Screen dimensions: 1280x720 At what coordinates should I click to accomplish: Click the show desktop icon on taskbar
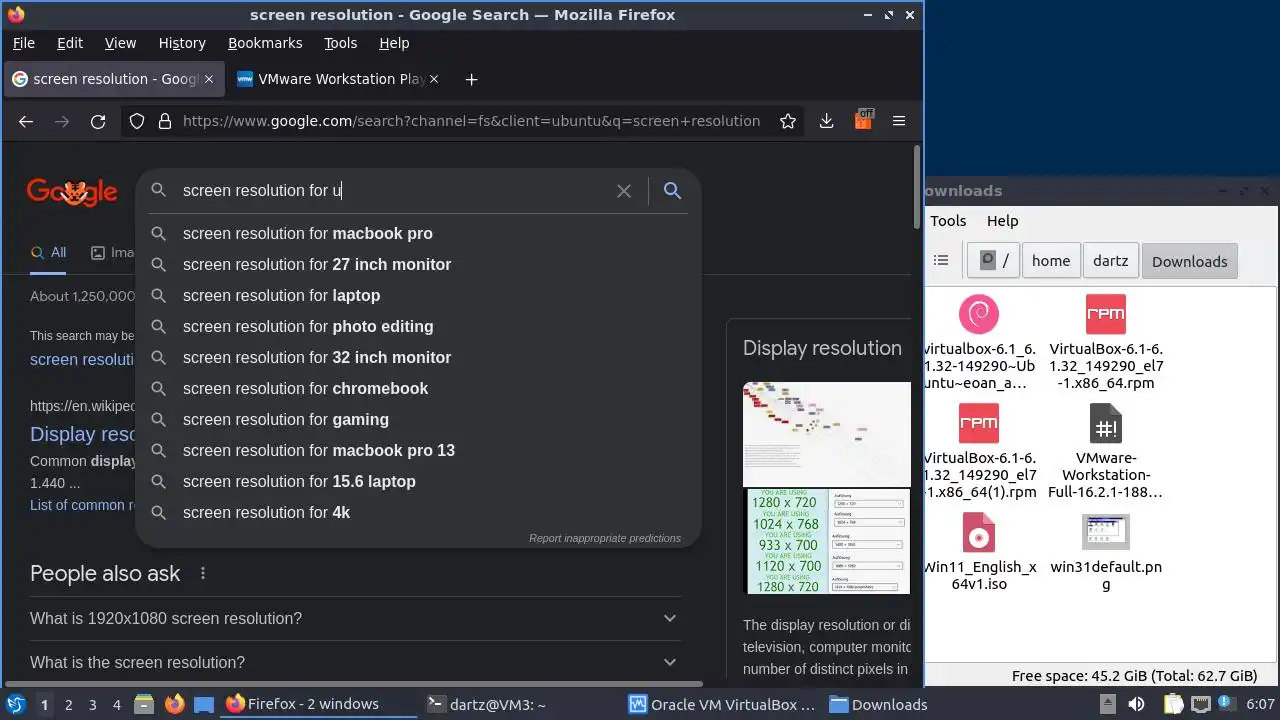pyautogui.click(x=204, y=704)
